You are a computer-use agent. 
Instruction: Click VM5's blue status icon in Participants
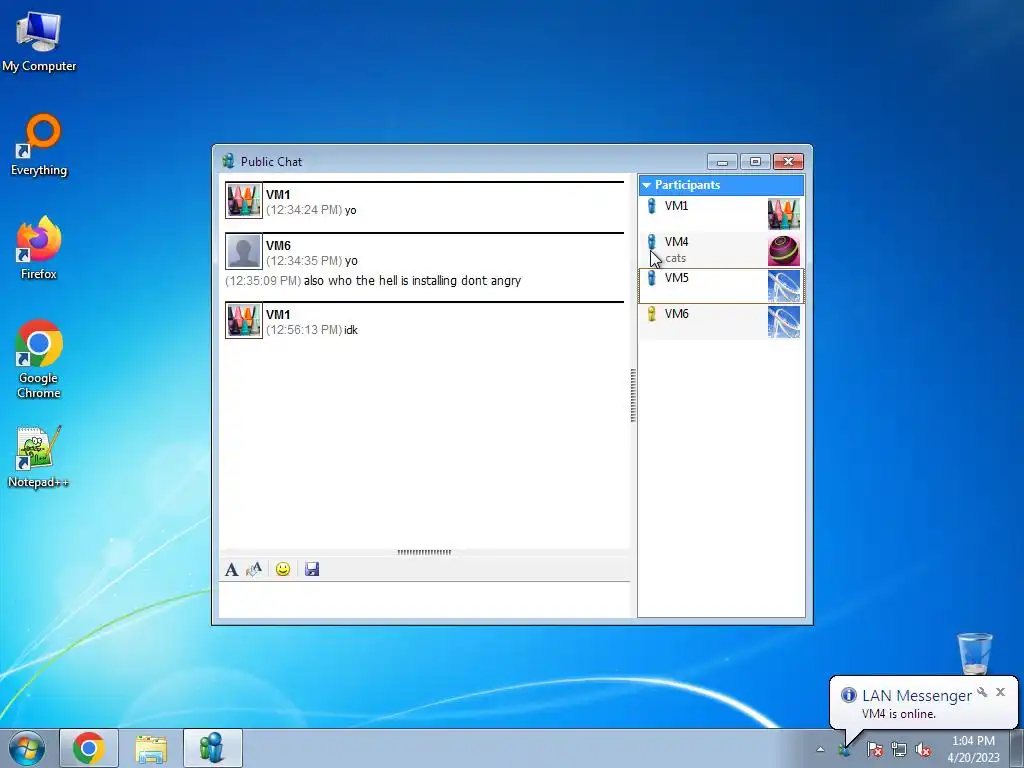(651, 278)
